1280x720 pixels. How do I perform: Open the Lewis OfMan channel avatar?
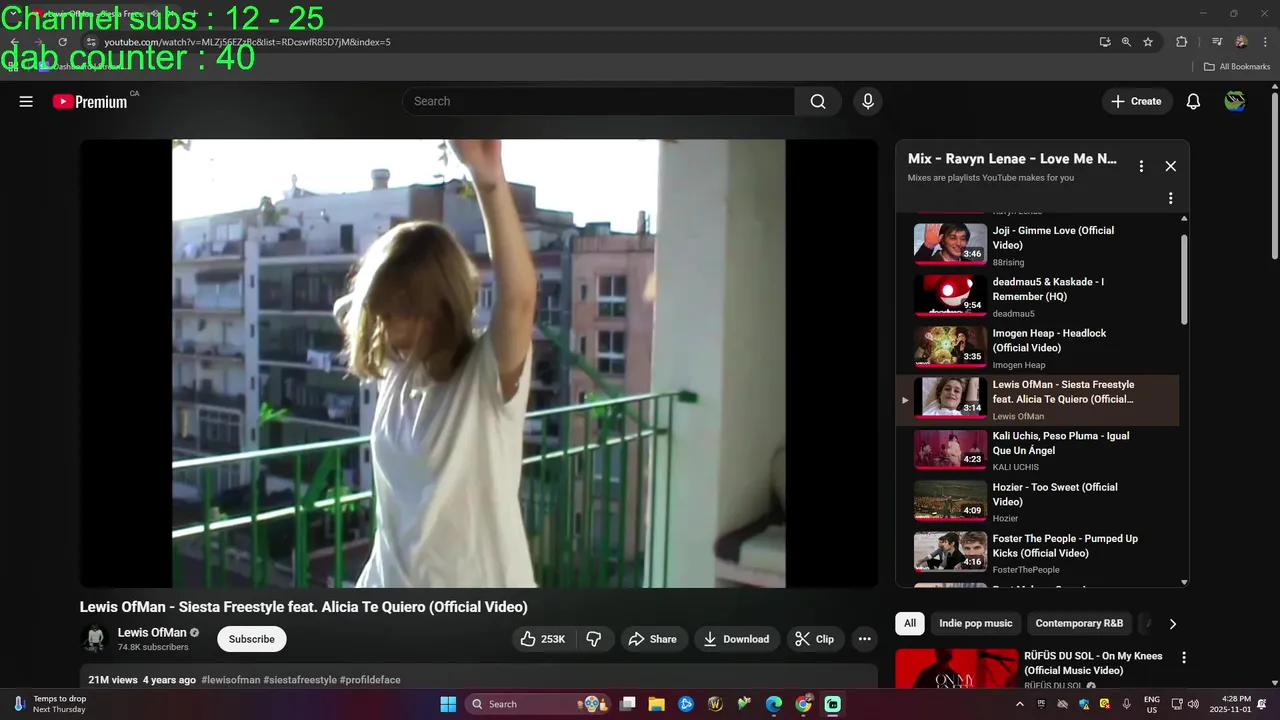point(95,639)
